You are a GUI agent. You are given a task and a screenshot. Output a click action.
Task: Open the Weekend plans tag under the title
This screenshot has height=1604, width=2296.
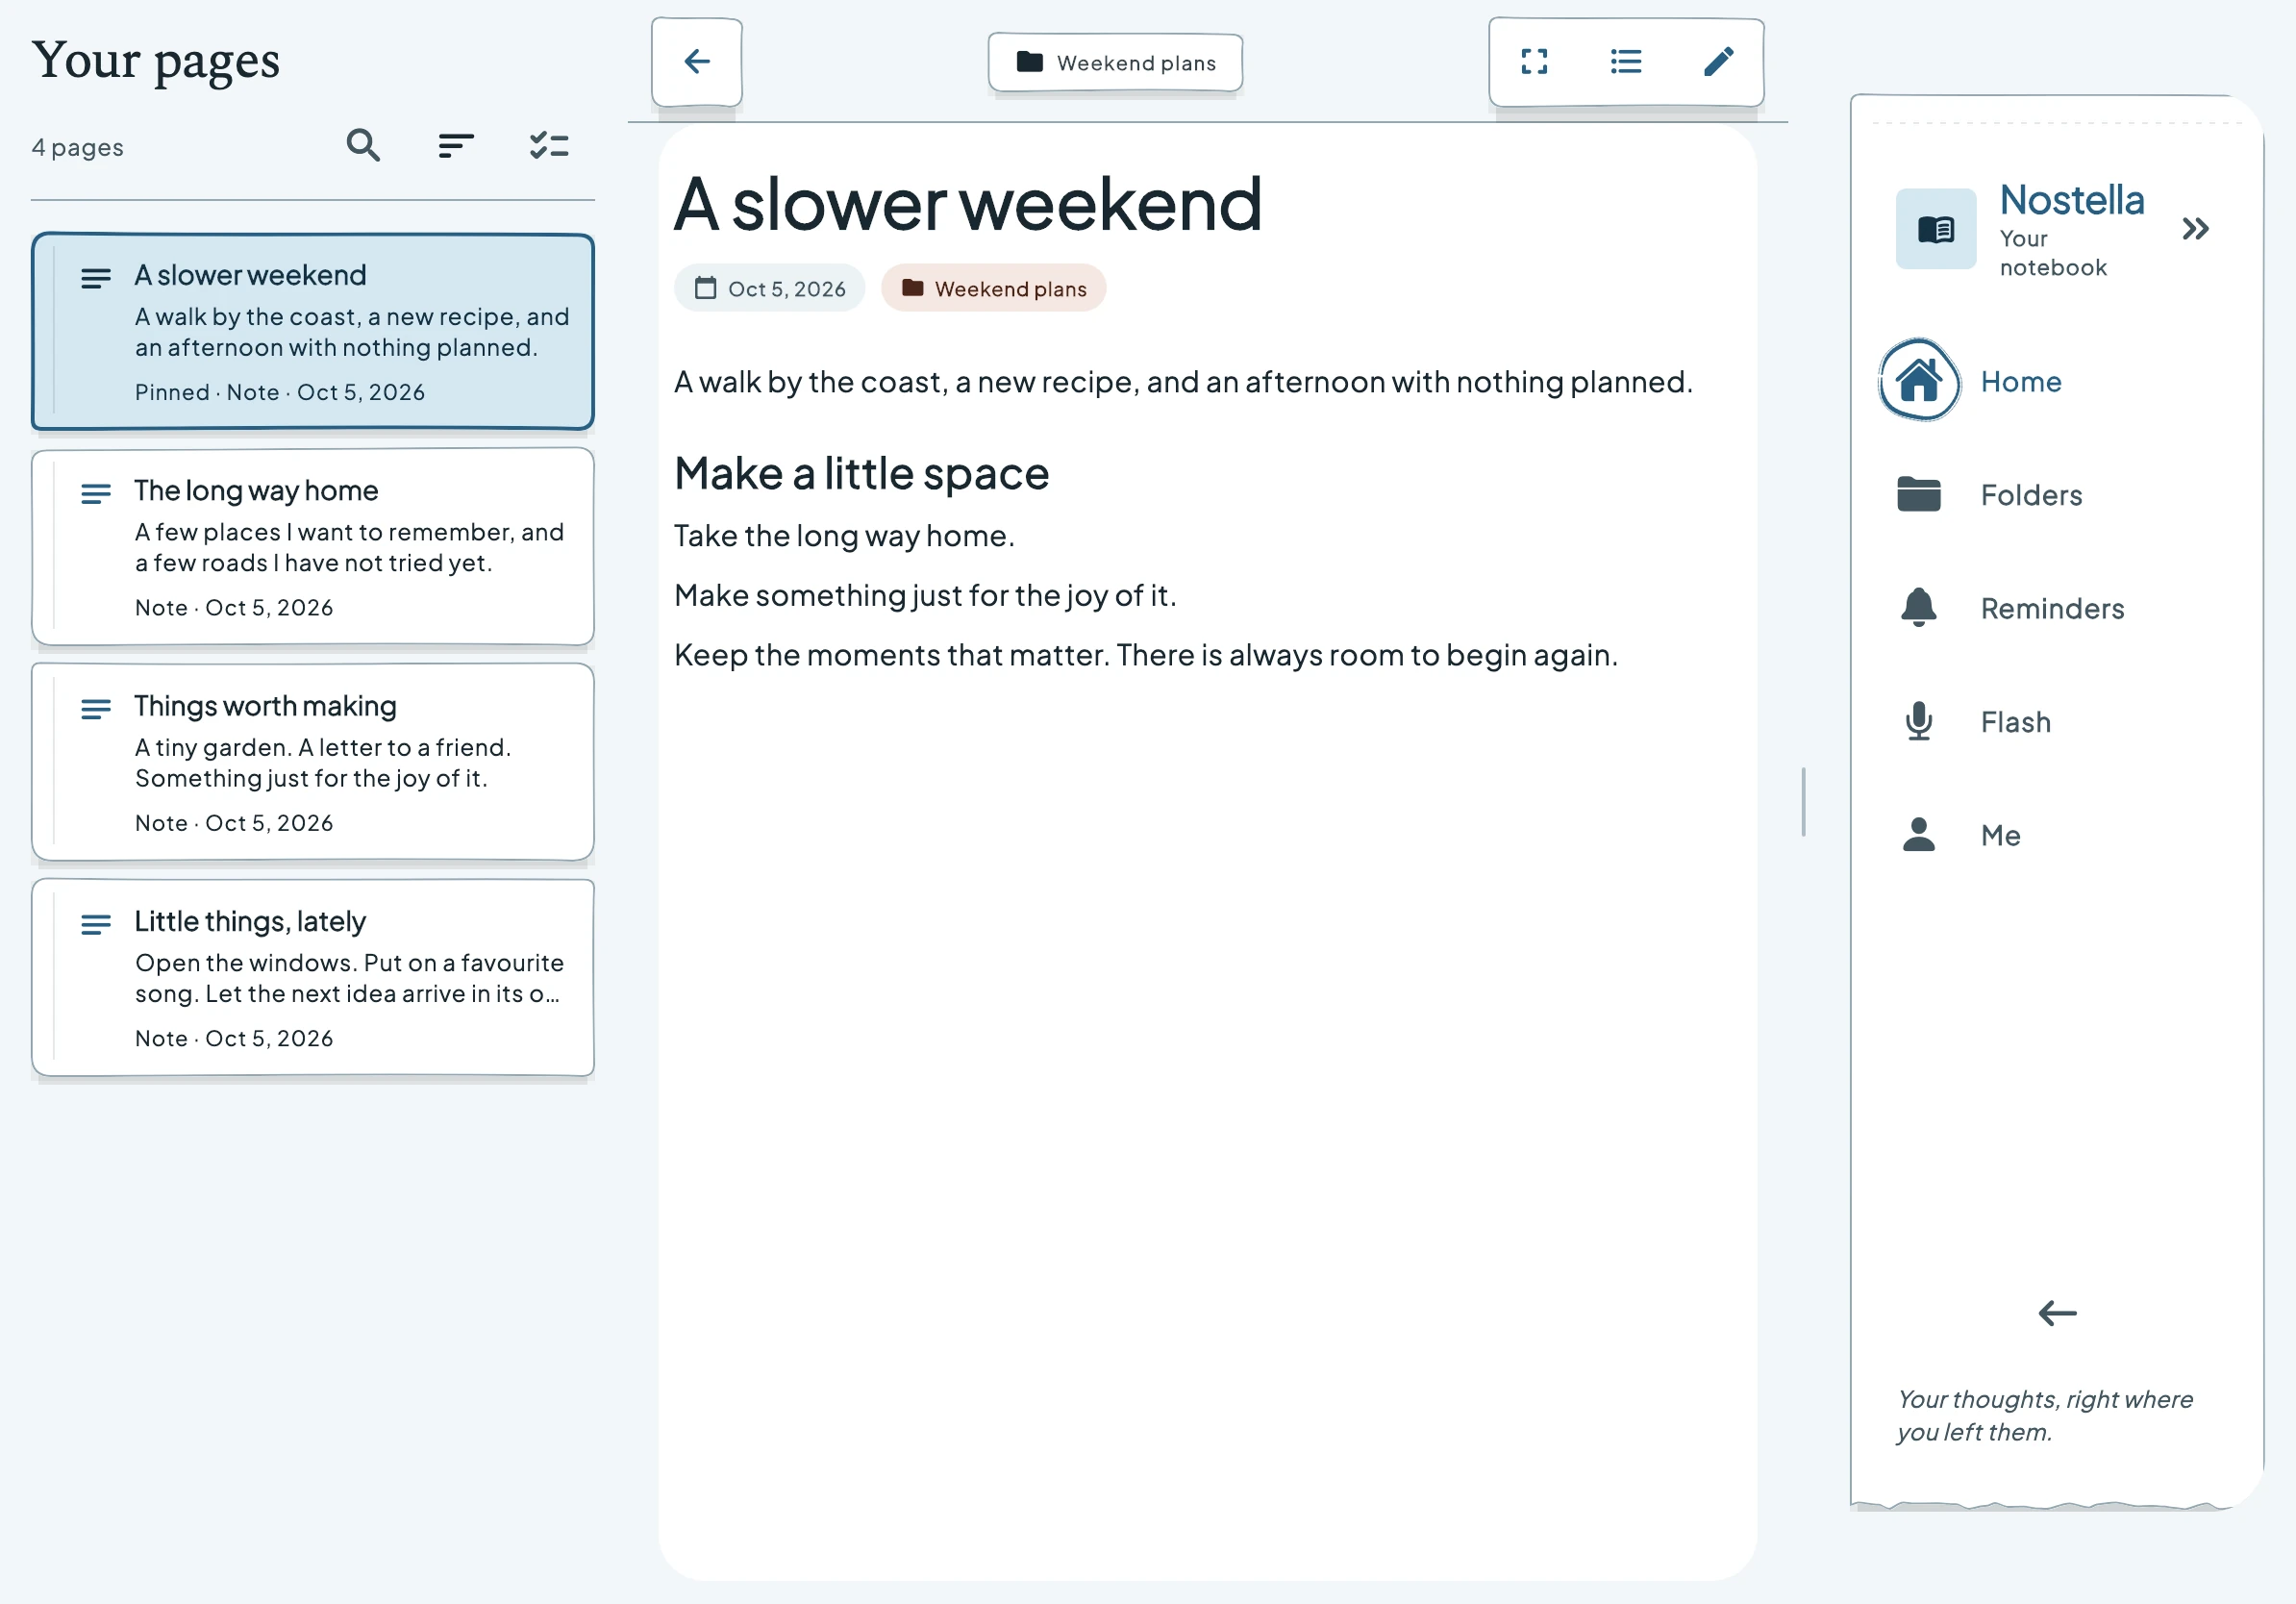[994, 288]
